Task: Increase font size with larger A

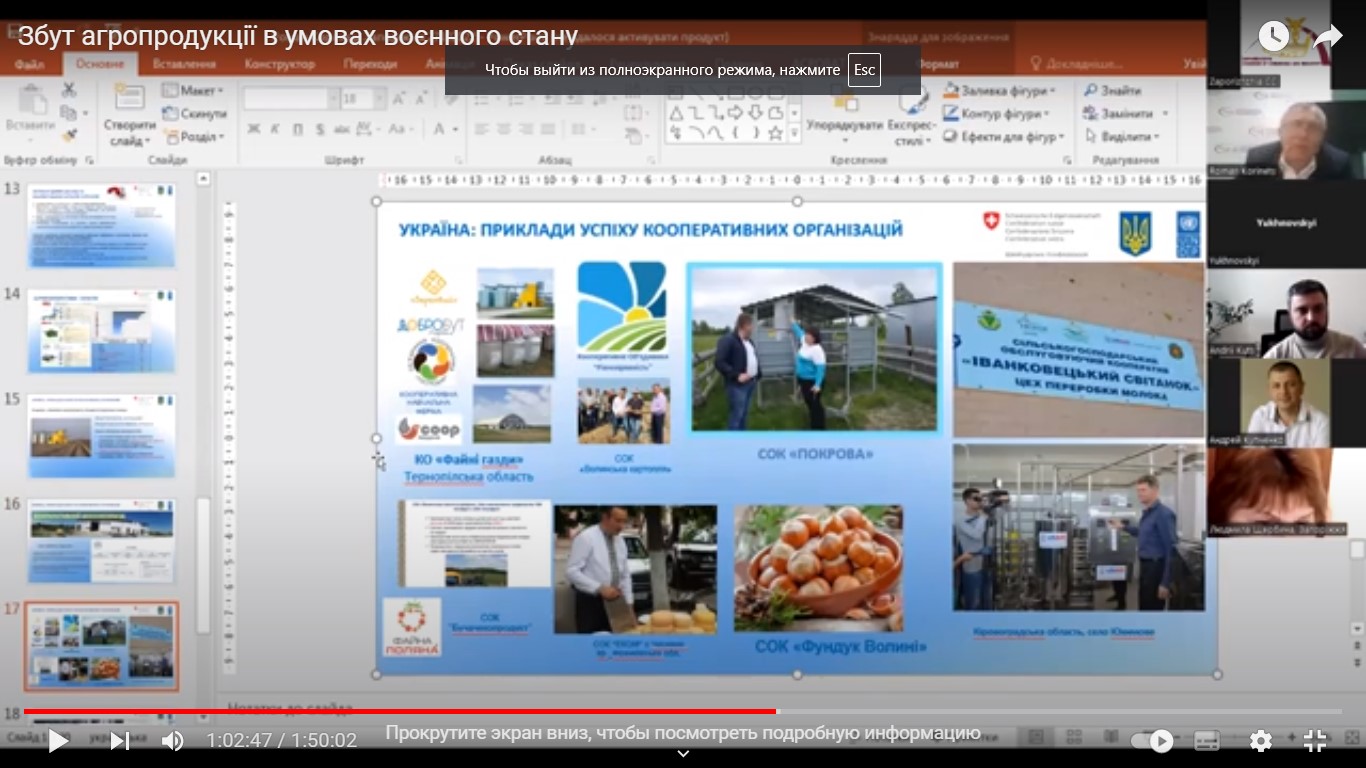Action: point(399,99)
